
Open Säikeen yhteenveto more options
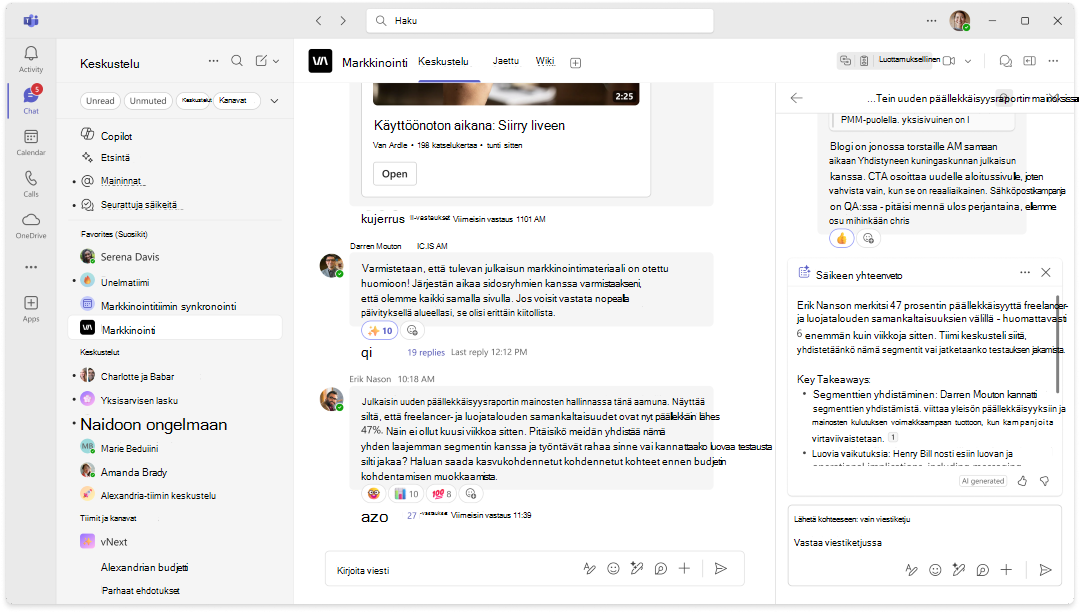click(x=1025, y=273)
